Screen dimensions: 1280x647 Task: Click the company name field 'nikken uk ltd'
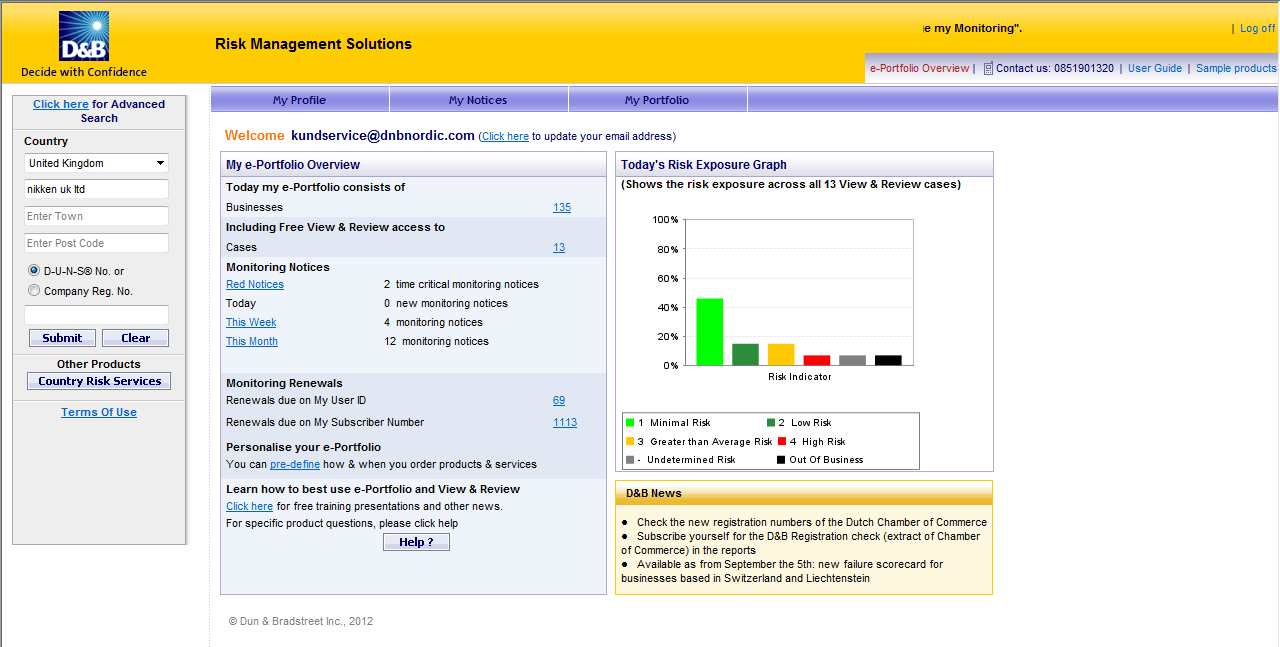coord(96,189)
